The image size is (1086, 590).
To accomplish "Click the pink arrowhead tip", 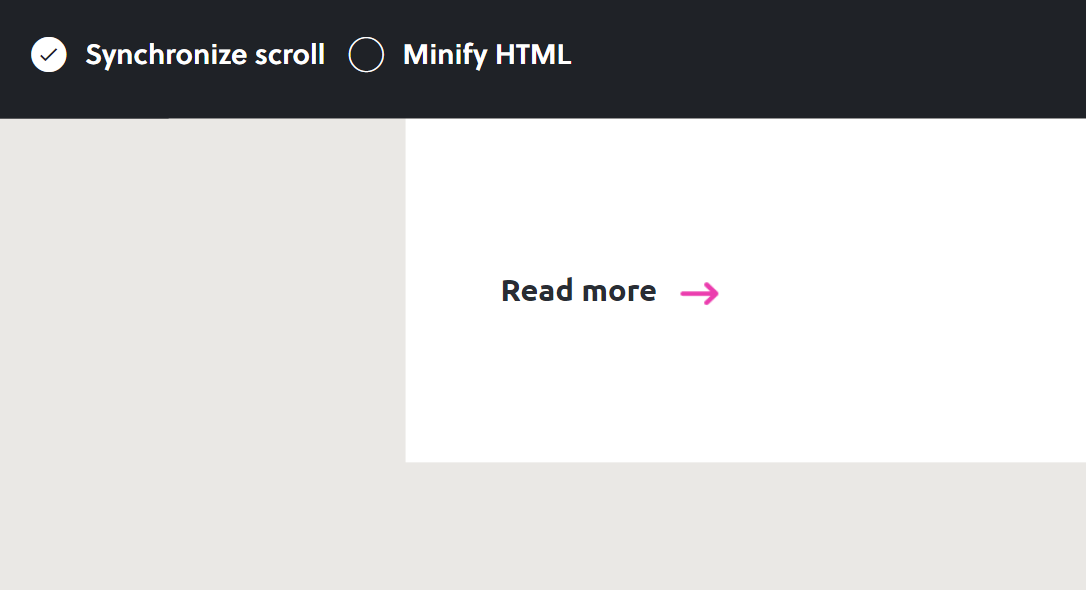I will coord(714,292).
